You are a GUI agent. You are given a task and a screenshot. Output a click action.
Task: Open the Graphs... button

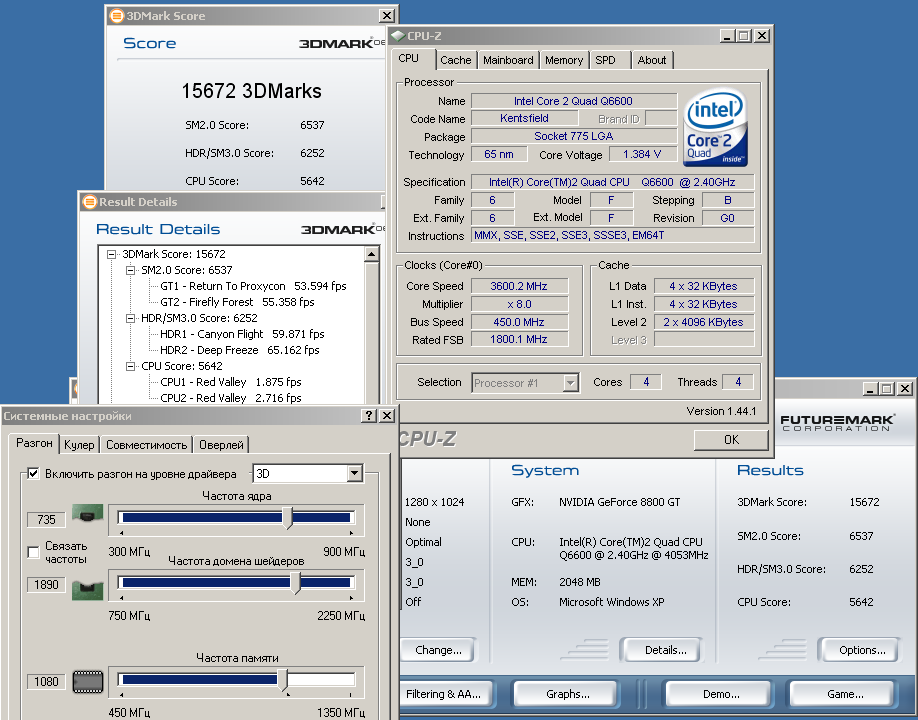pos(567,694)
